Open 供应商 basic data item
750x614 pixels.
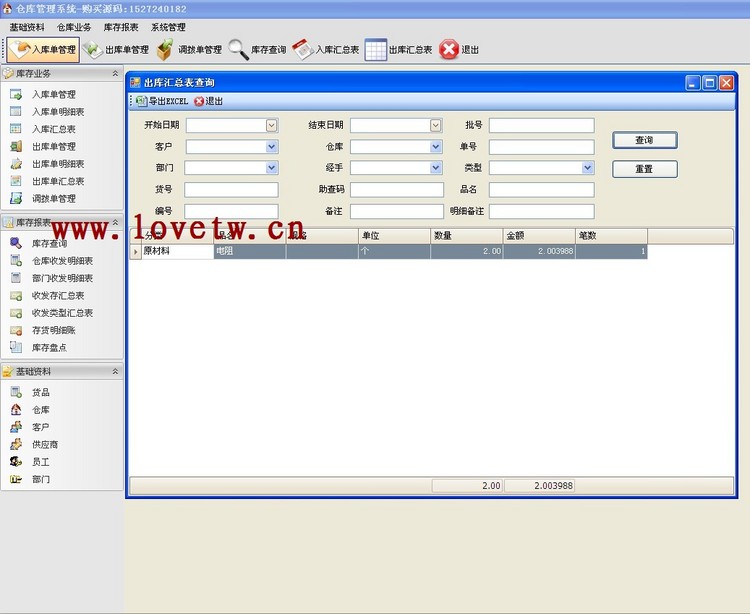[45, 445]
